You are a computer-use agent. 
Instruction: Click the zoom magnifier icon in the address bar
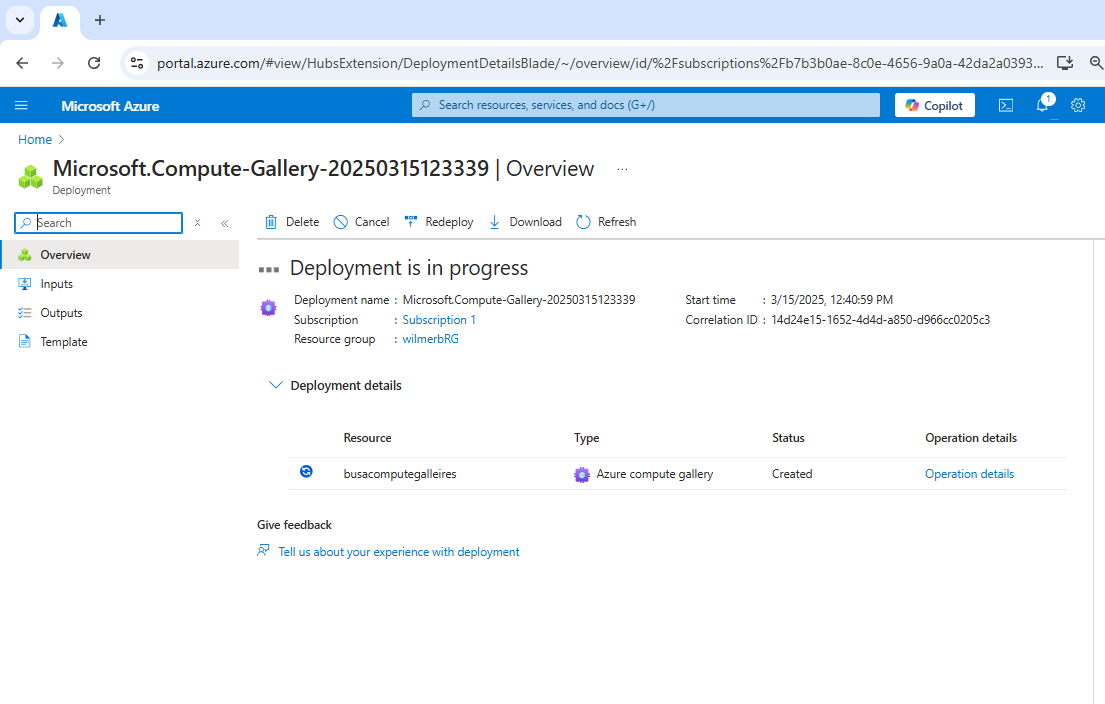pyautogui.click(x=1096, y=63)
